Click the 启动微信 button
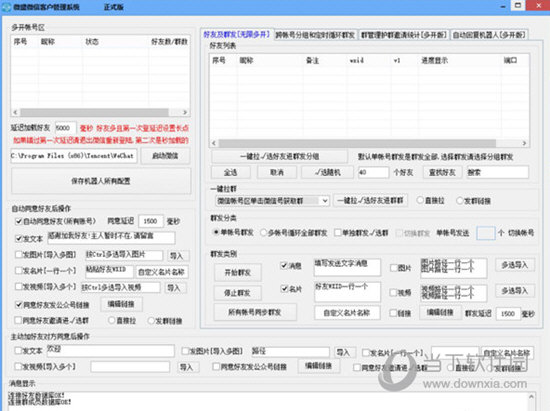Viewport: 550px width, 411px height. coord(165,156)
